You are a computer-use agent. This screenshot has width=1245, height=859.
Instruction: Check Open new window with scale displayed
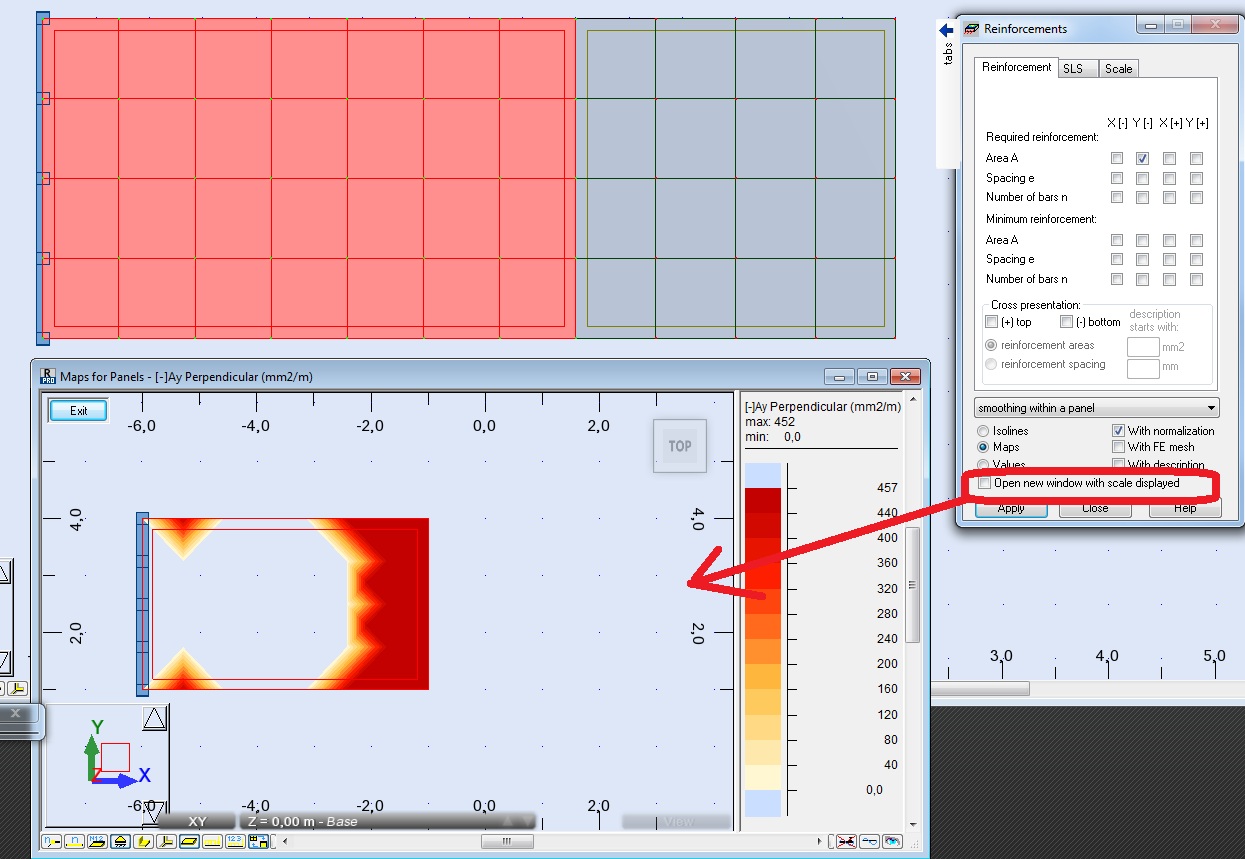point(985,483)
